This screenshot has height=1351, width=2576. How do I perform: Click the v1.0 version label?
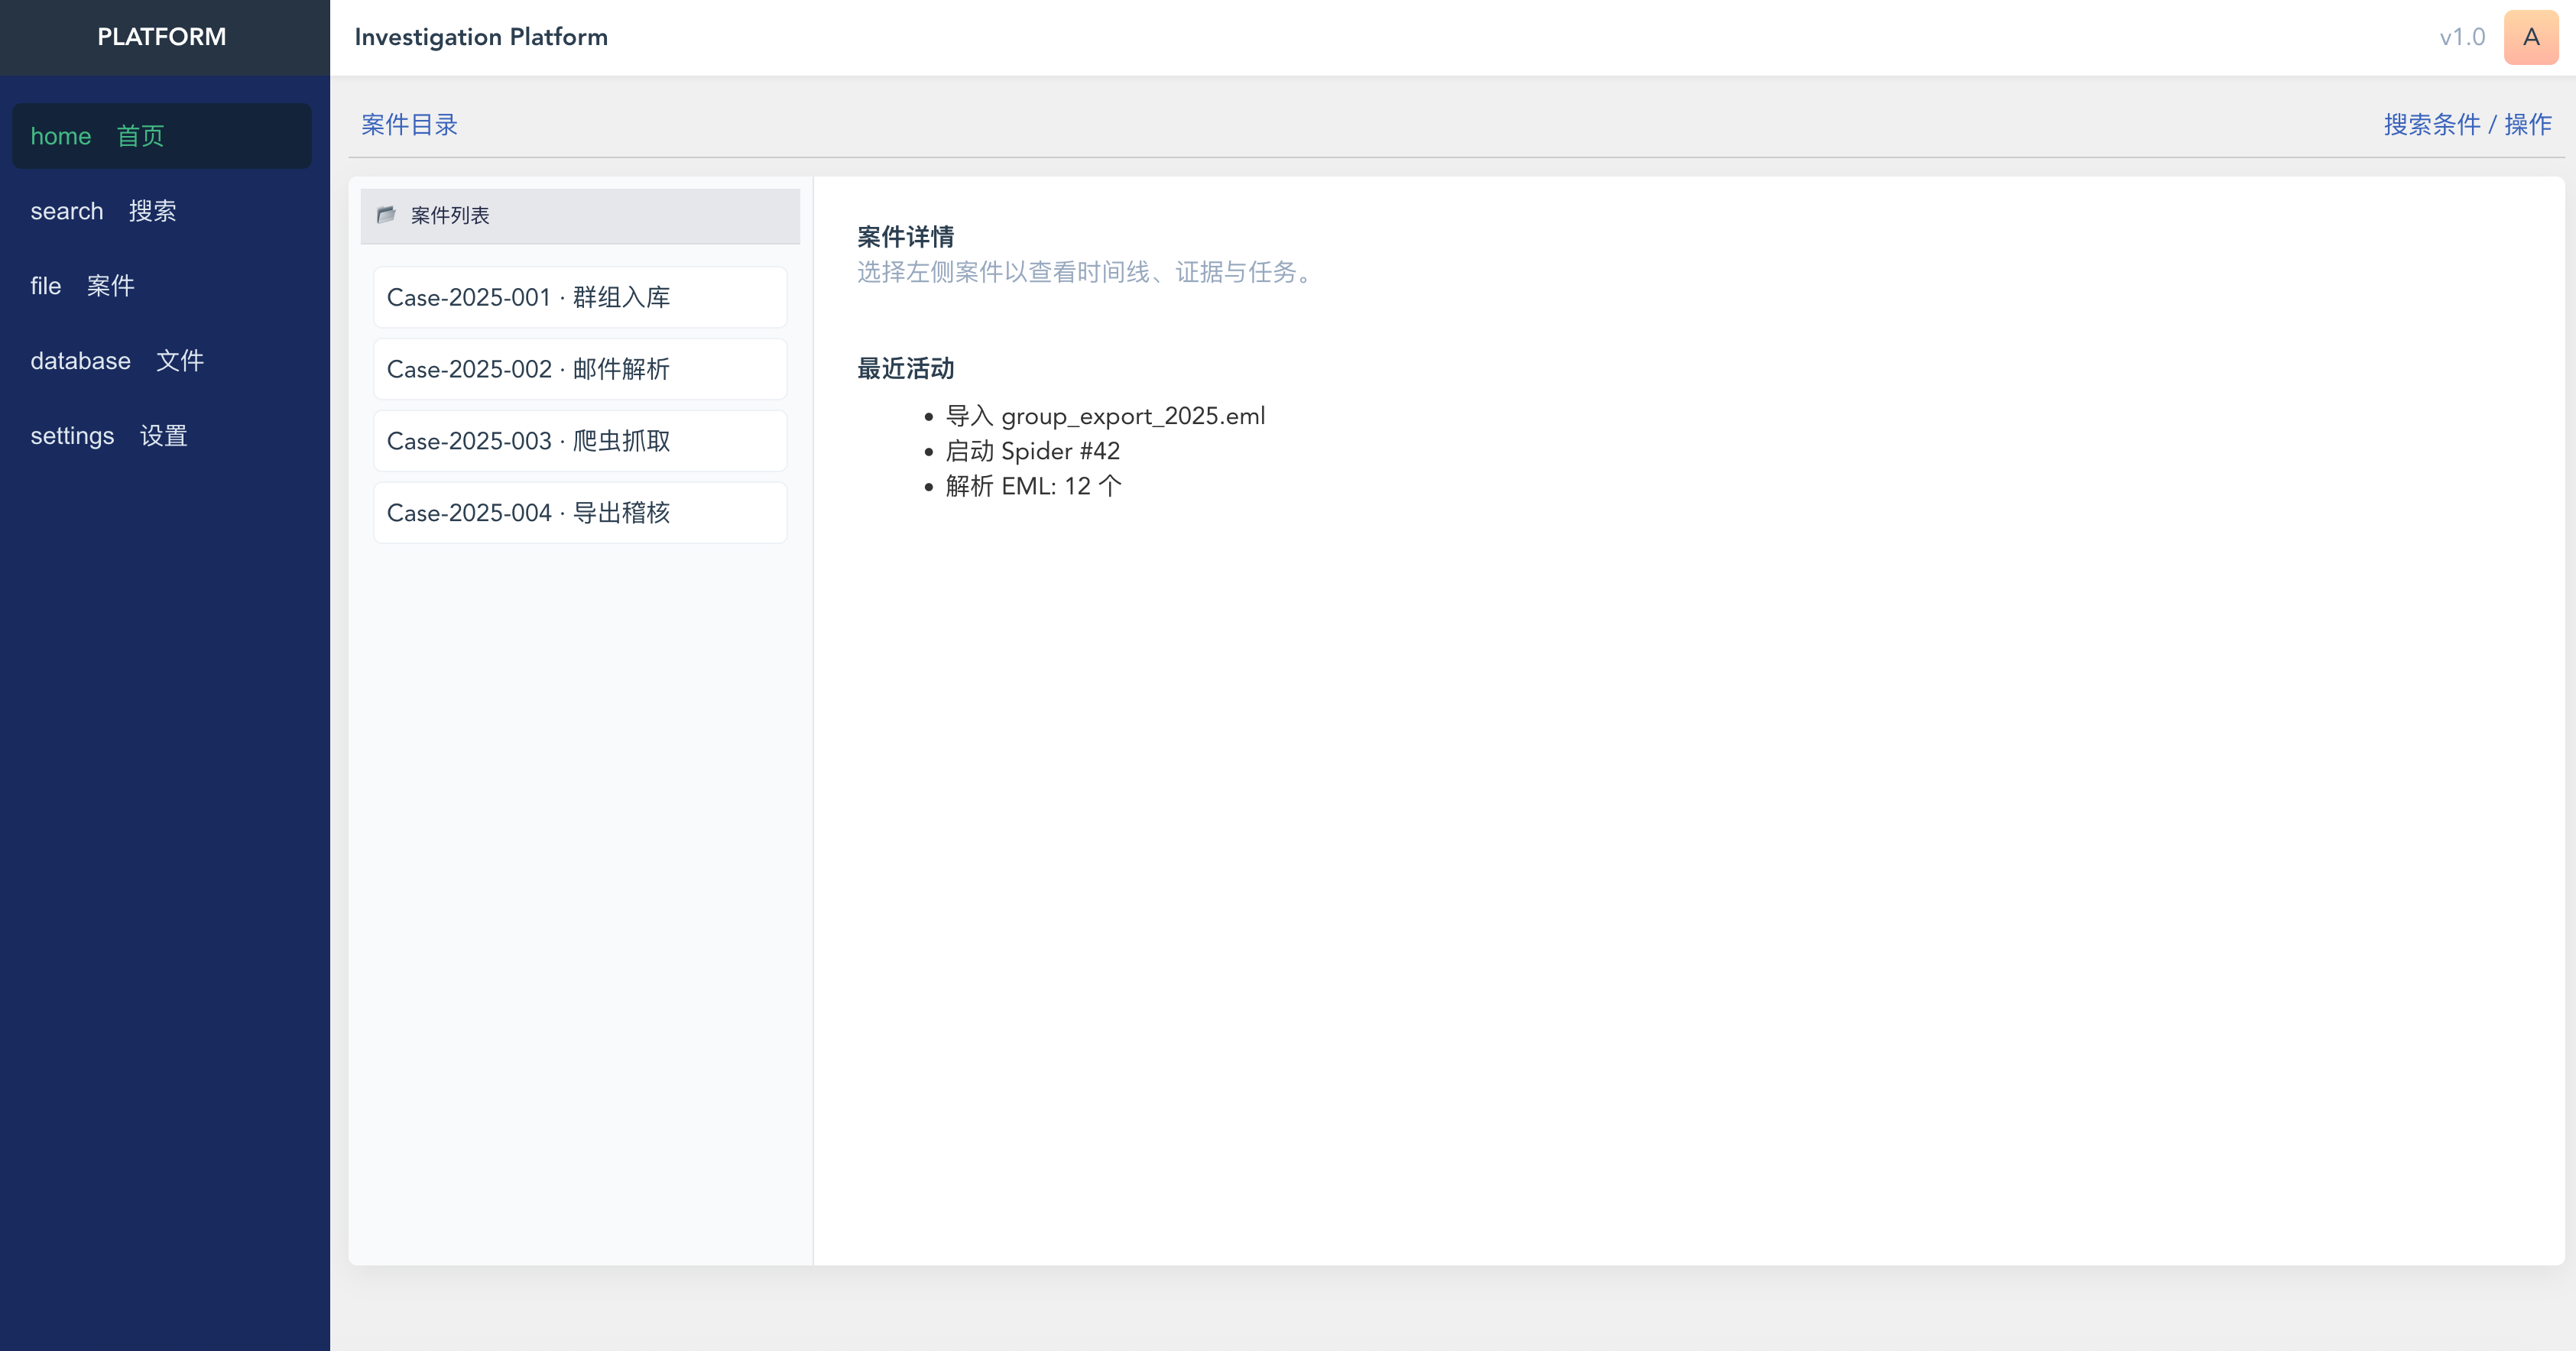pos(2461,37)
